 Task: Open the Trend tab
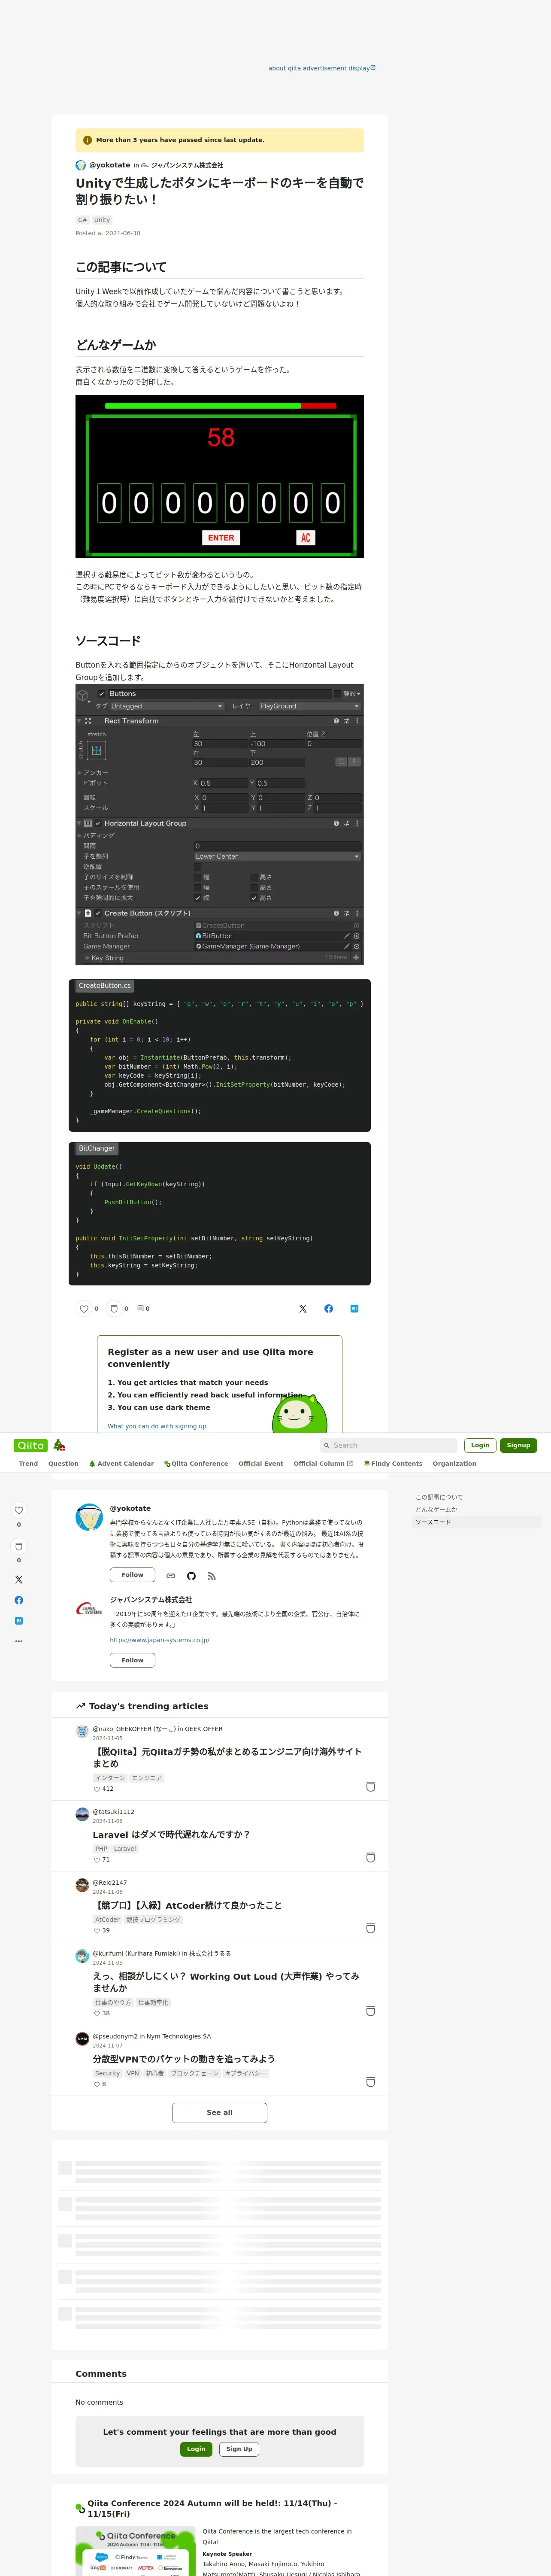pos(28,1463)
